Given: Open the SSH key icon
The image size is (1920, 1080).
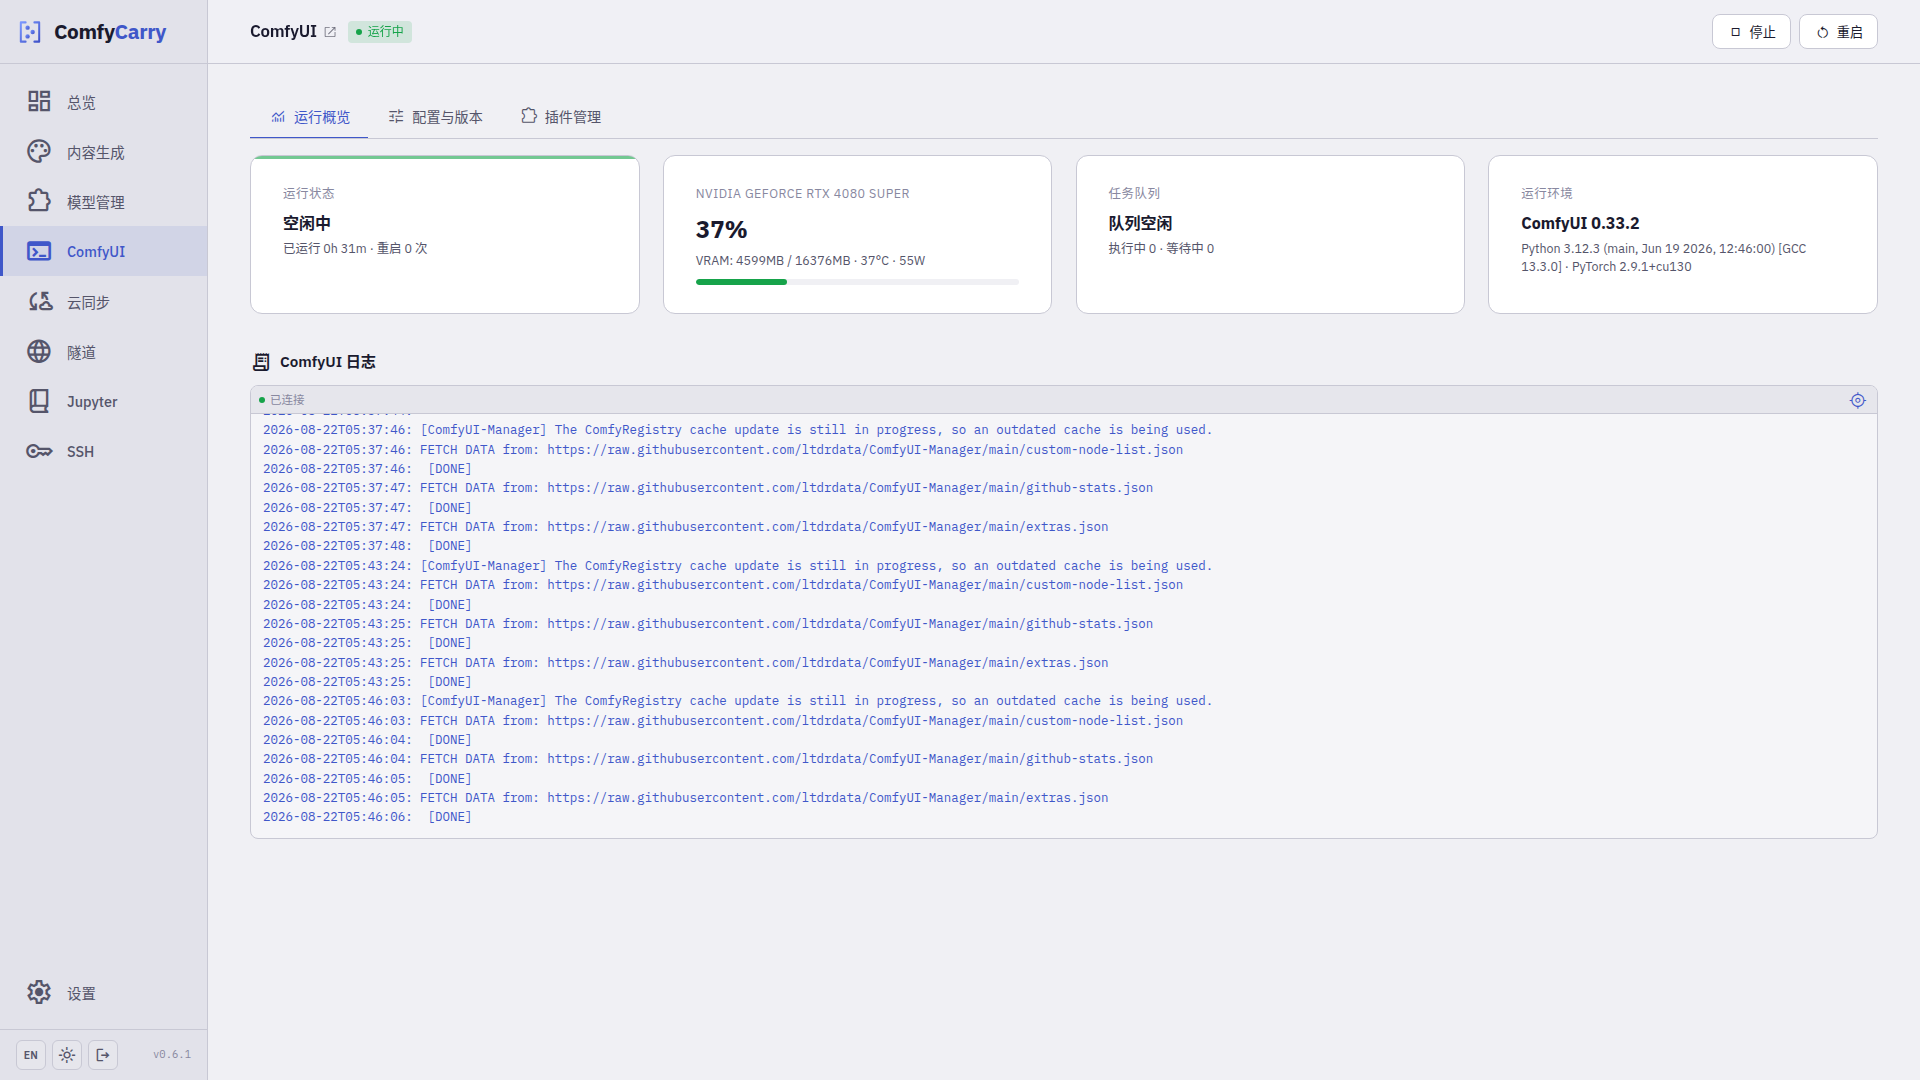Looking at the screenshot, I should click(x=39, y=452).
